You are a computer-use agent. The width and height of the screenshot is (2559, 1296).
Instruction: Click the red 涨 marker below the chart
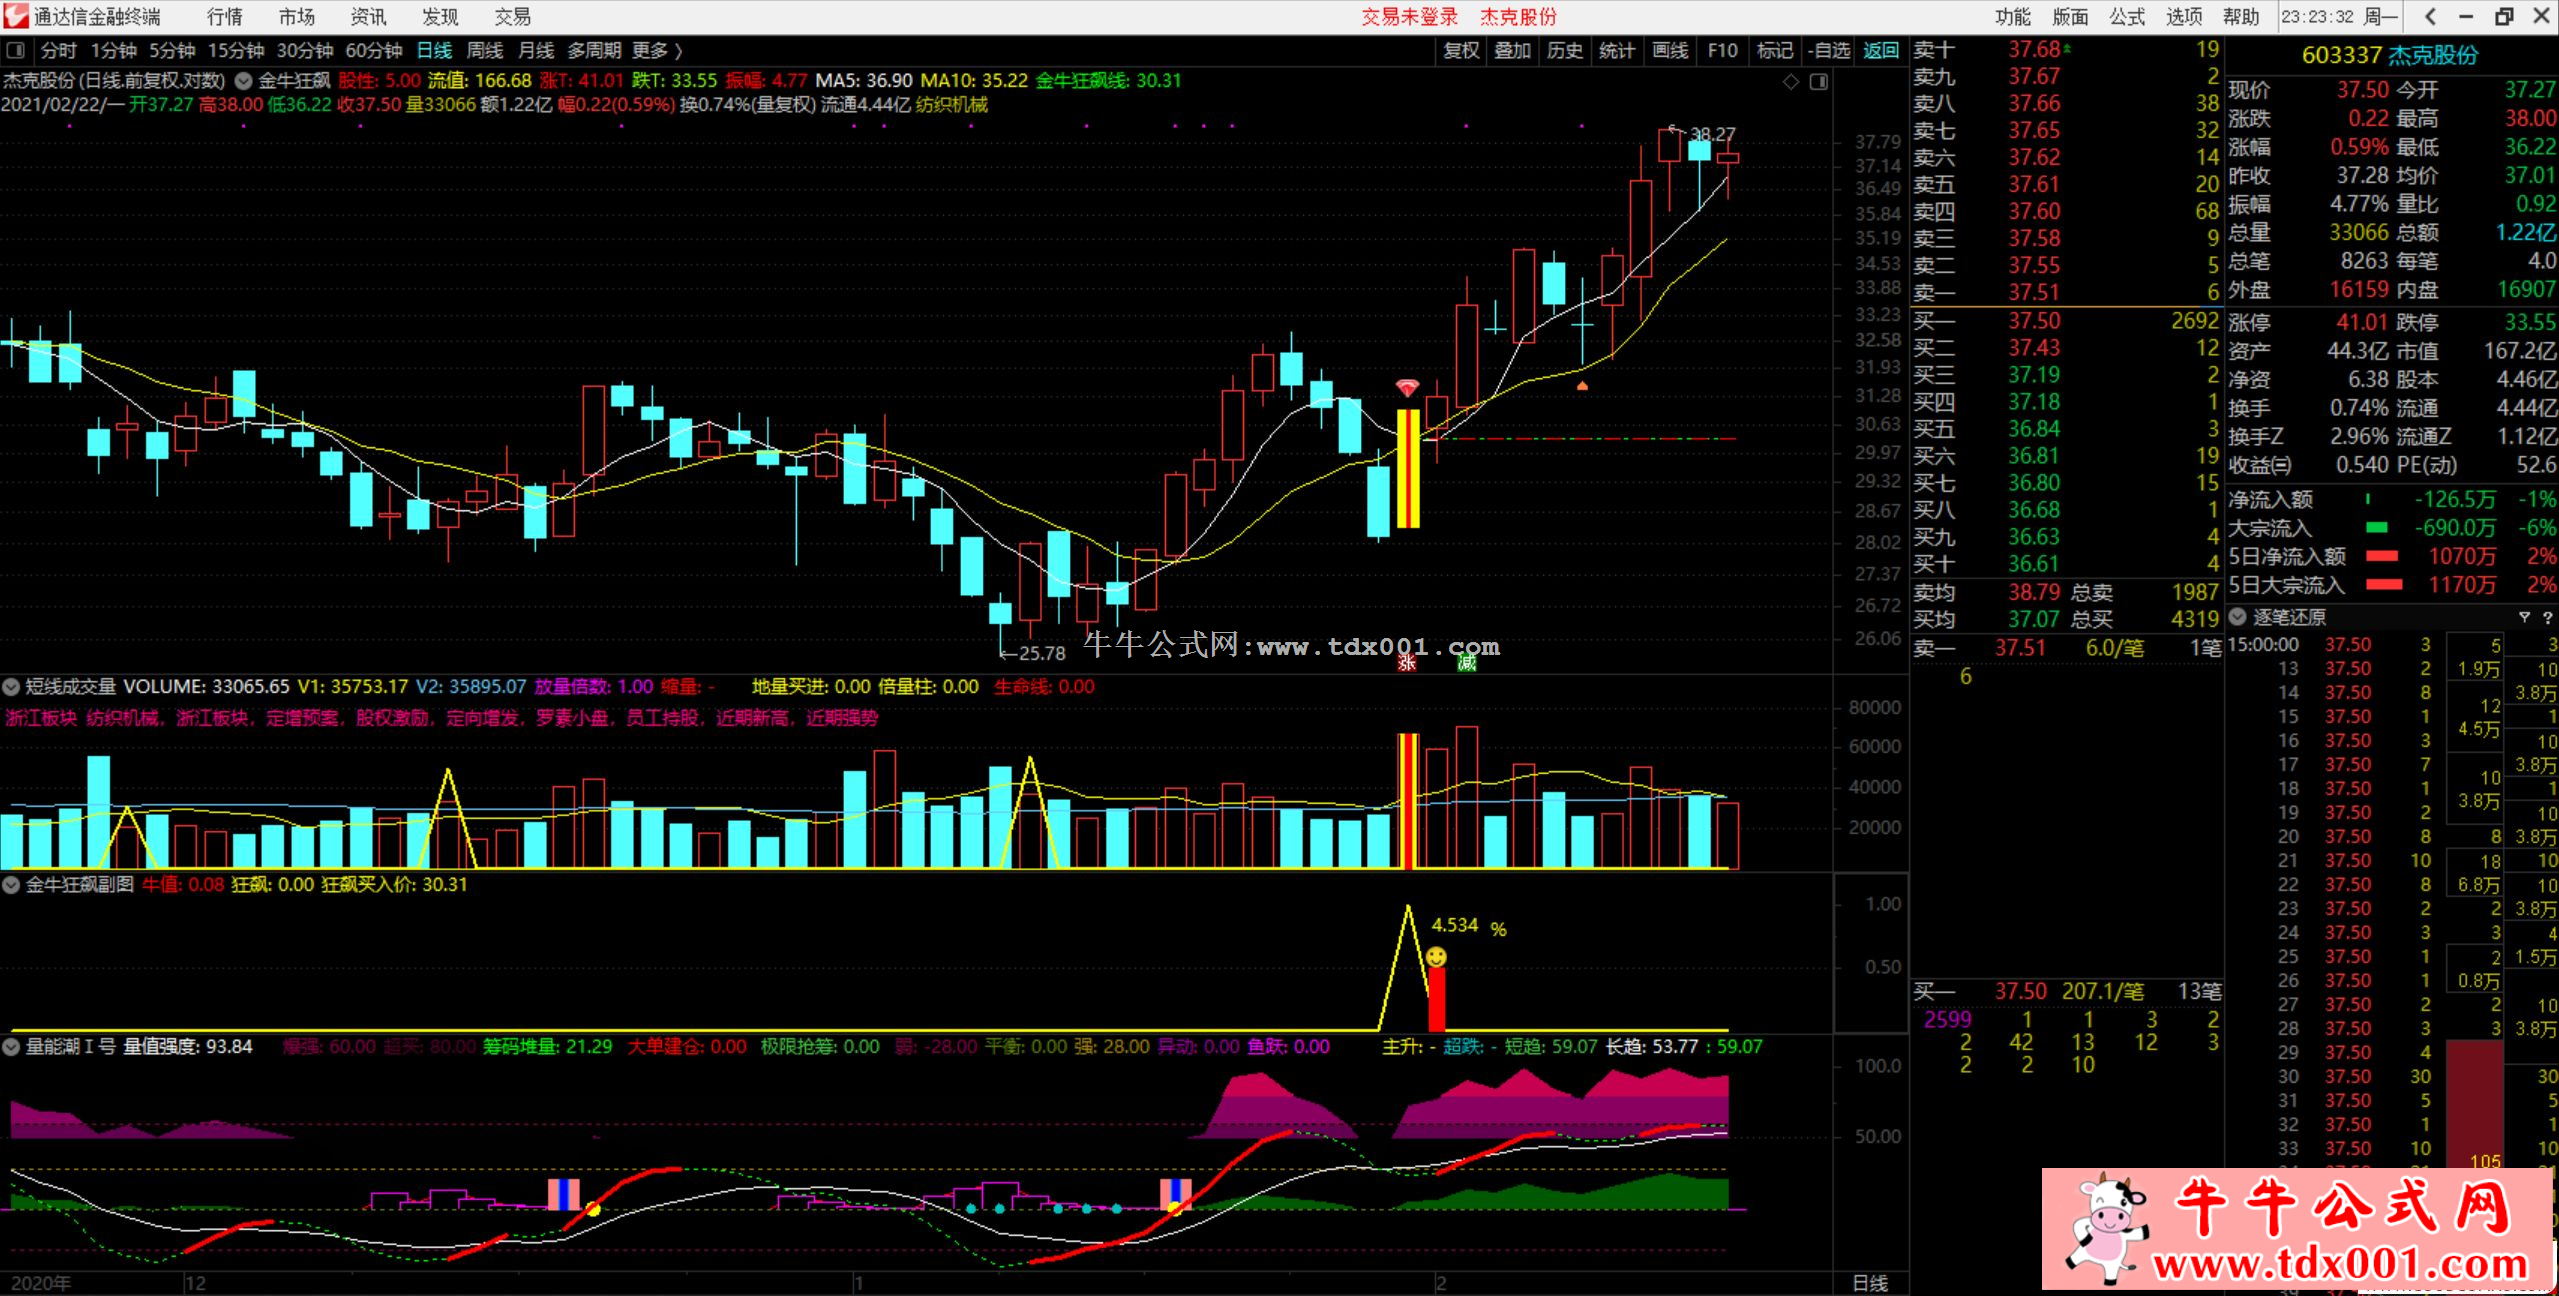pos(1407,662)
